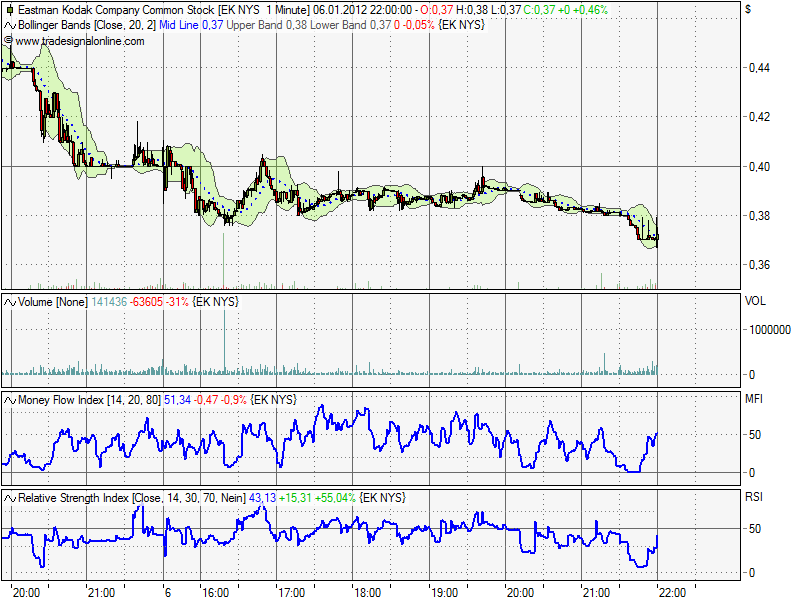The height and width of the screenshot is (600, 800).
Task: Click the instrument pin icon beside Eastman Kodak title
Action: point(8,10)
